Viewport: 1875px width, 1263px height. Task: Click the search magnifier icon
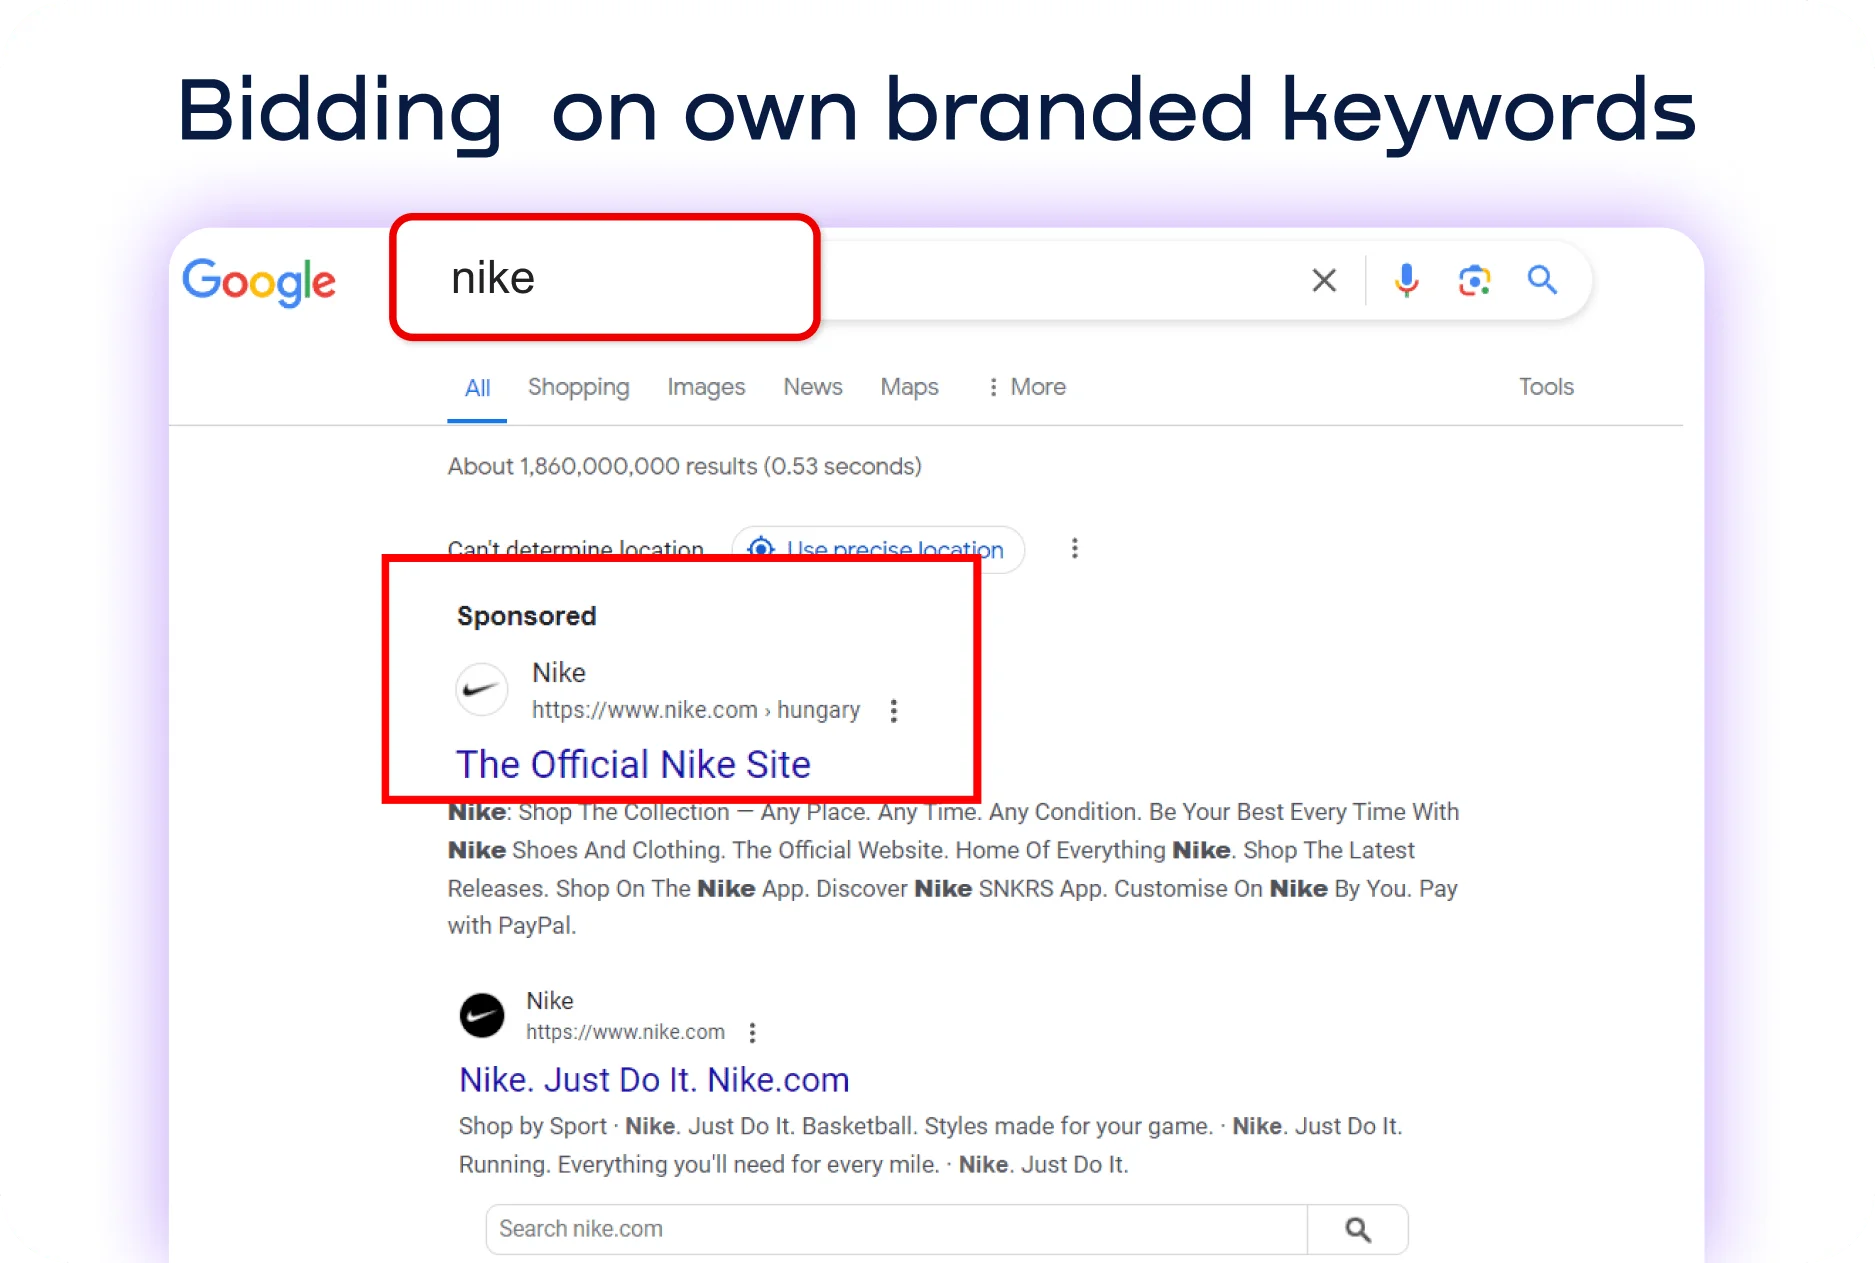pyautogui.click(x=1541, y=280)
